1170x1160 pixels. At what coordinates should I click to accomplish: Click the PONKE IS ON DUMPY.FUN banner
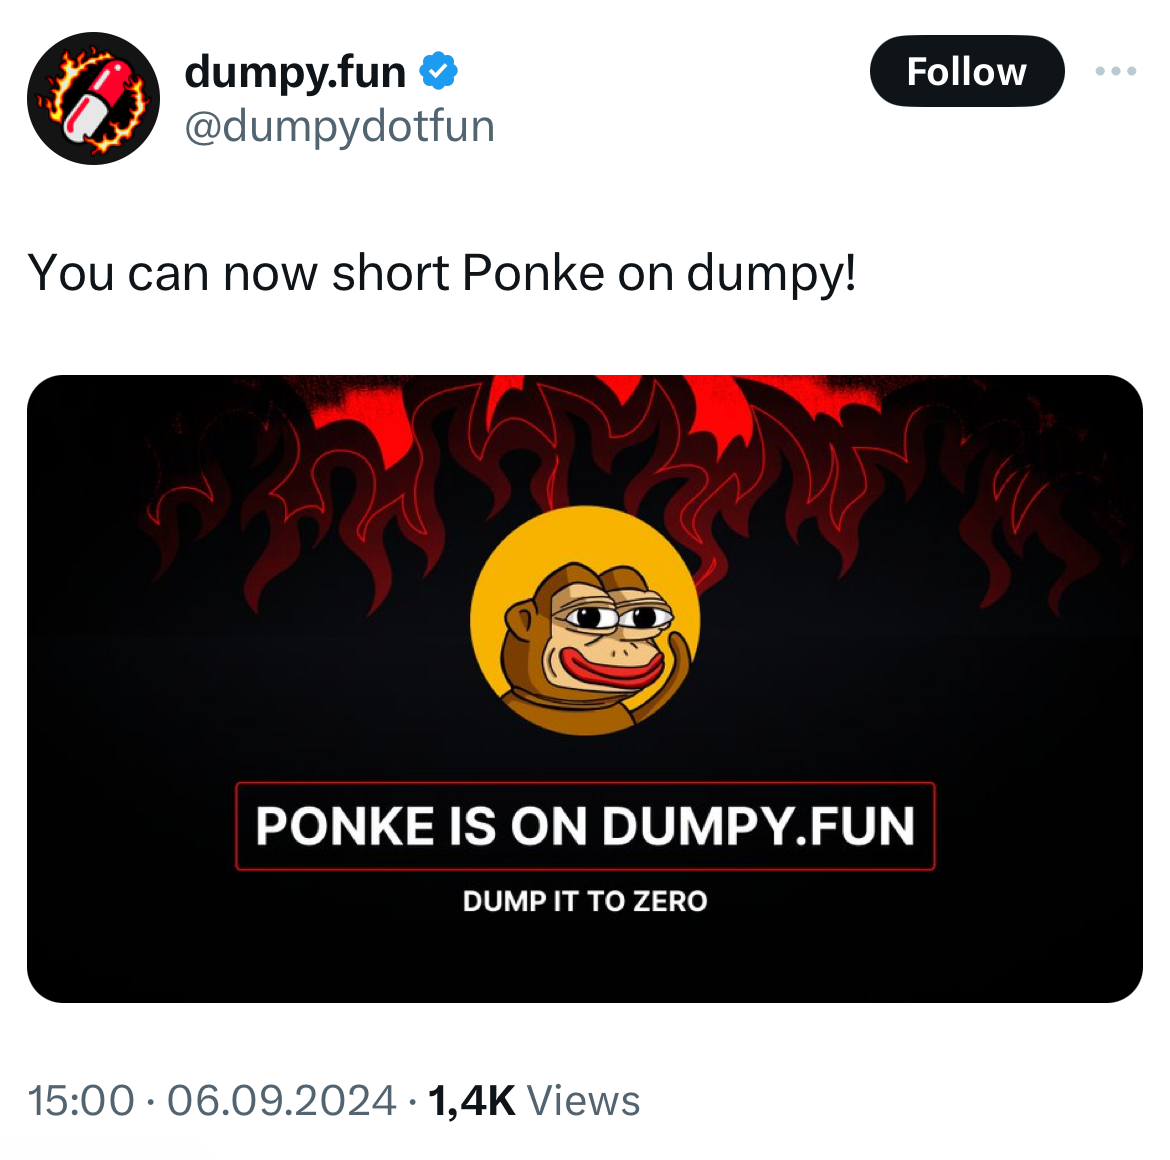[x=585, y=826]
